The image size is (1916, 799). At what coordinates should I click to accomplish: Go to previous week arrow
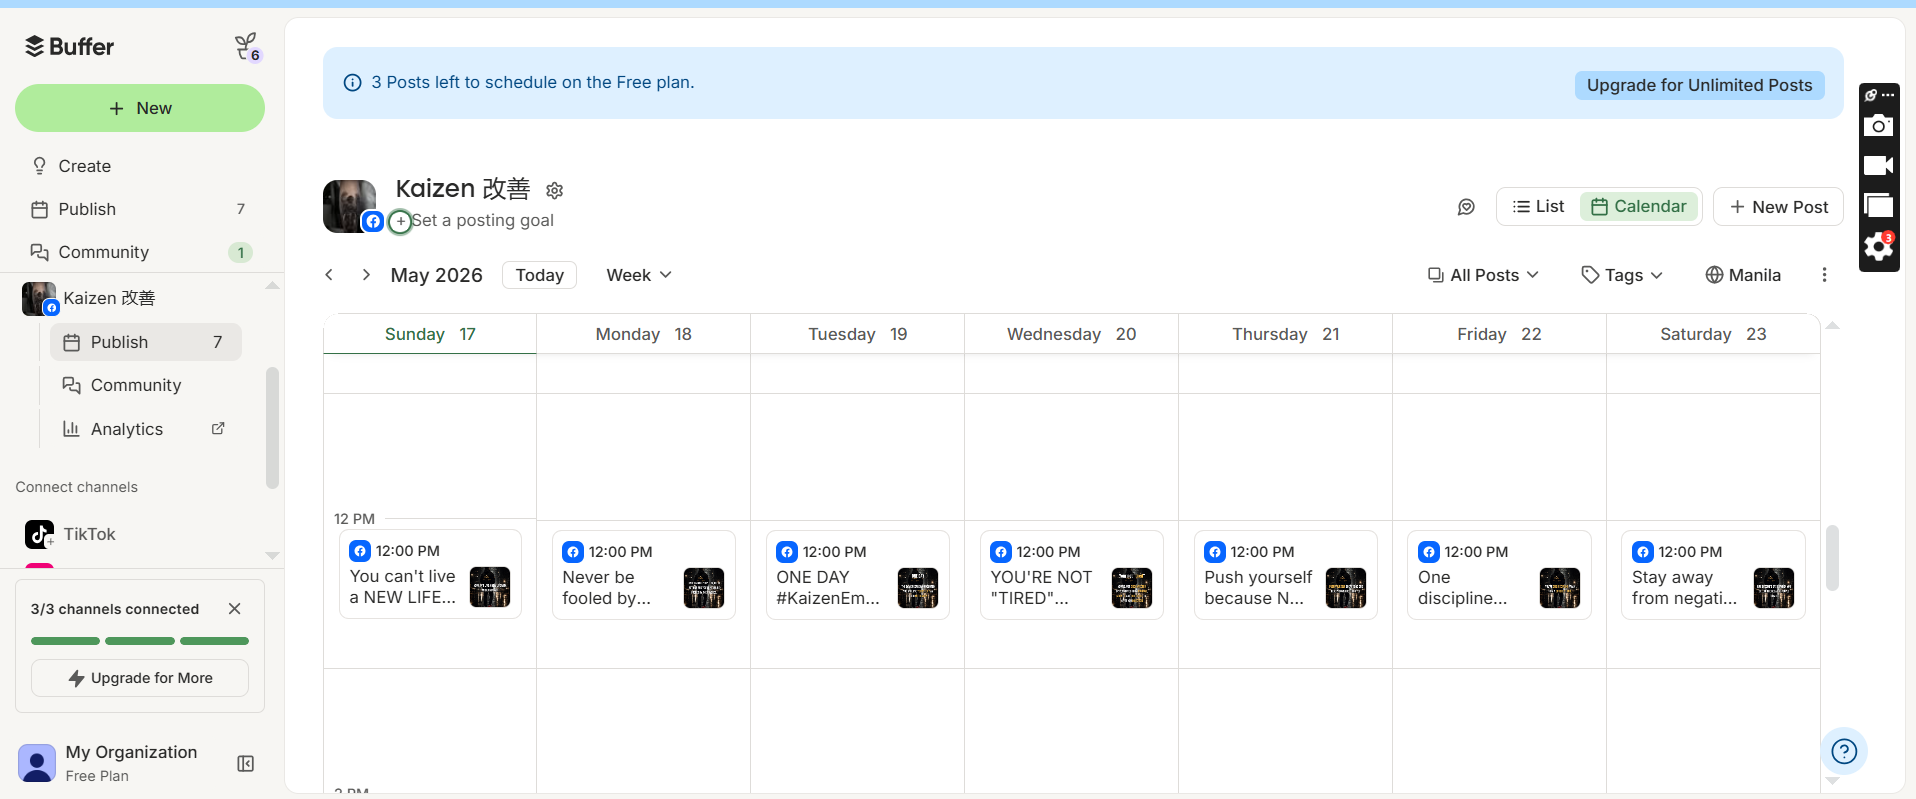(x=329, y=275)
